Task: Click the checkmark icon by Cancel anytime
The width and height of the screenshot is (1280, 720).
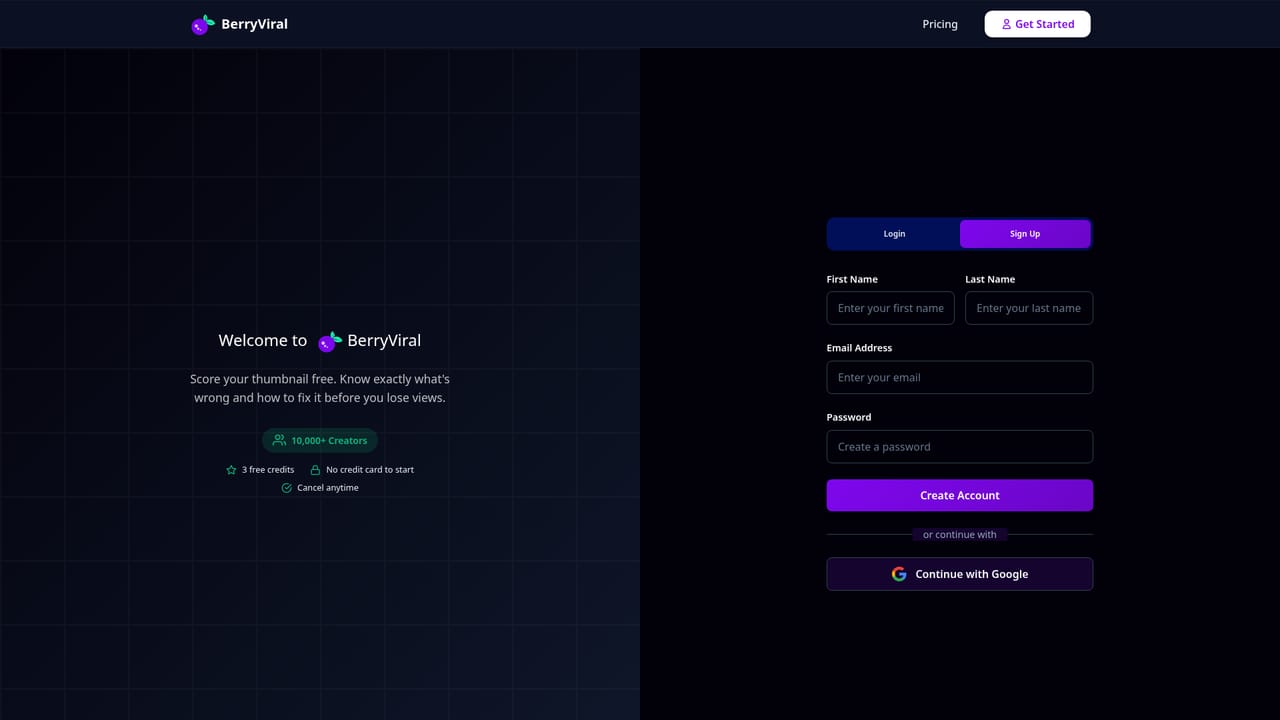Action: point(287,488)
